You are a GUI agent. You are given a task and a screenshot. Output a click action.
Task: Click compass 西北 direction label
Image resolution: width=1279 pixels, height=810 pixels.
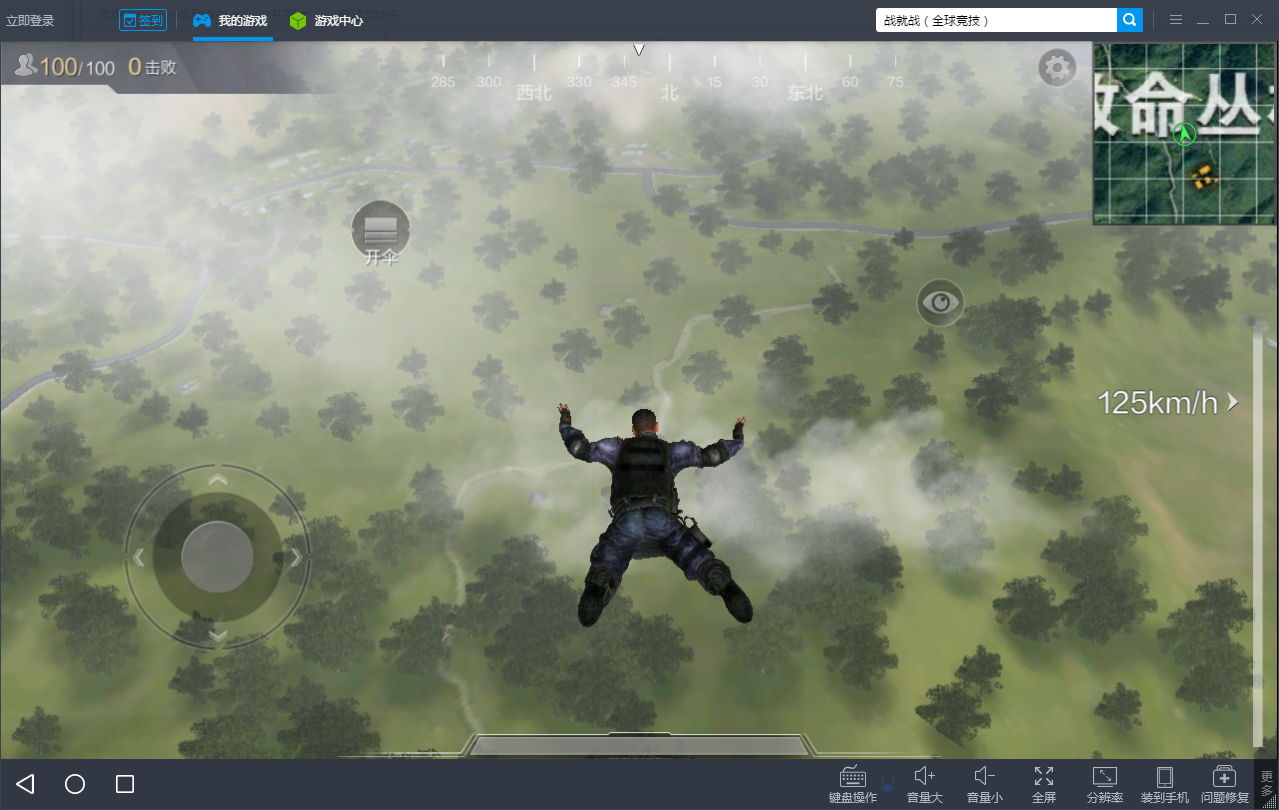point(534,93)
